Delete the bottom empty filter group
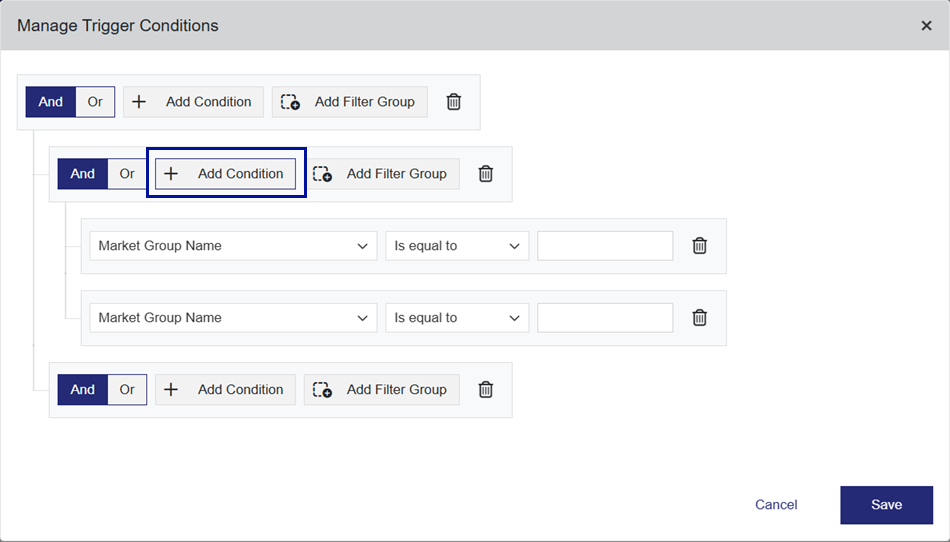The height and width of the screenshot is (542, 950). [x=486, y=390]
